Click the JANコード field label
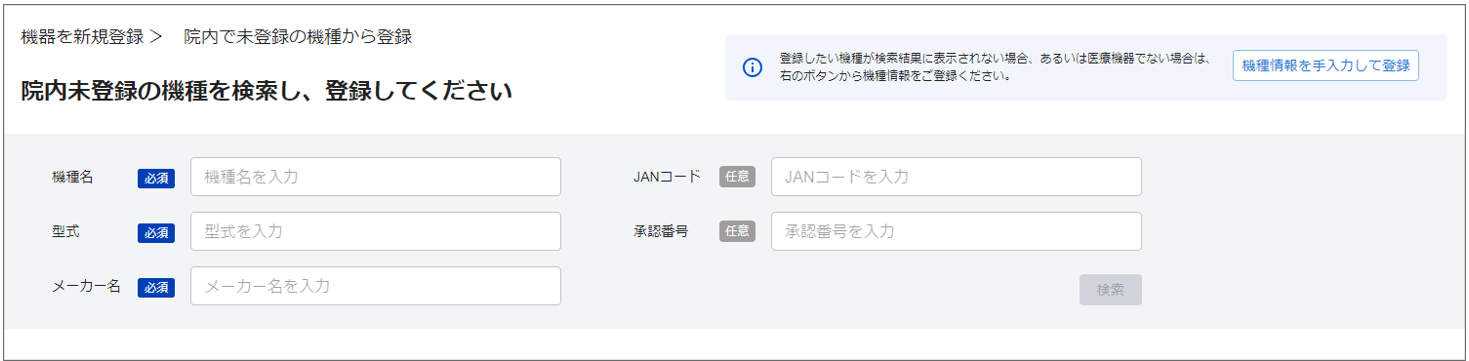The image size is (1469, 361). (667, 177)
